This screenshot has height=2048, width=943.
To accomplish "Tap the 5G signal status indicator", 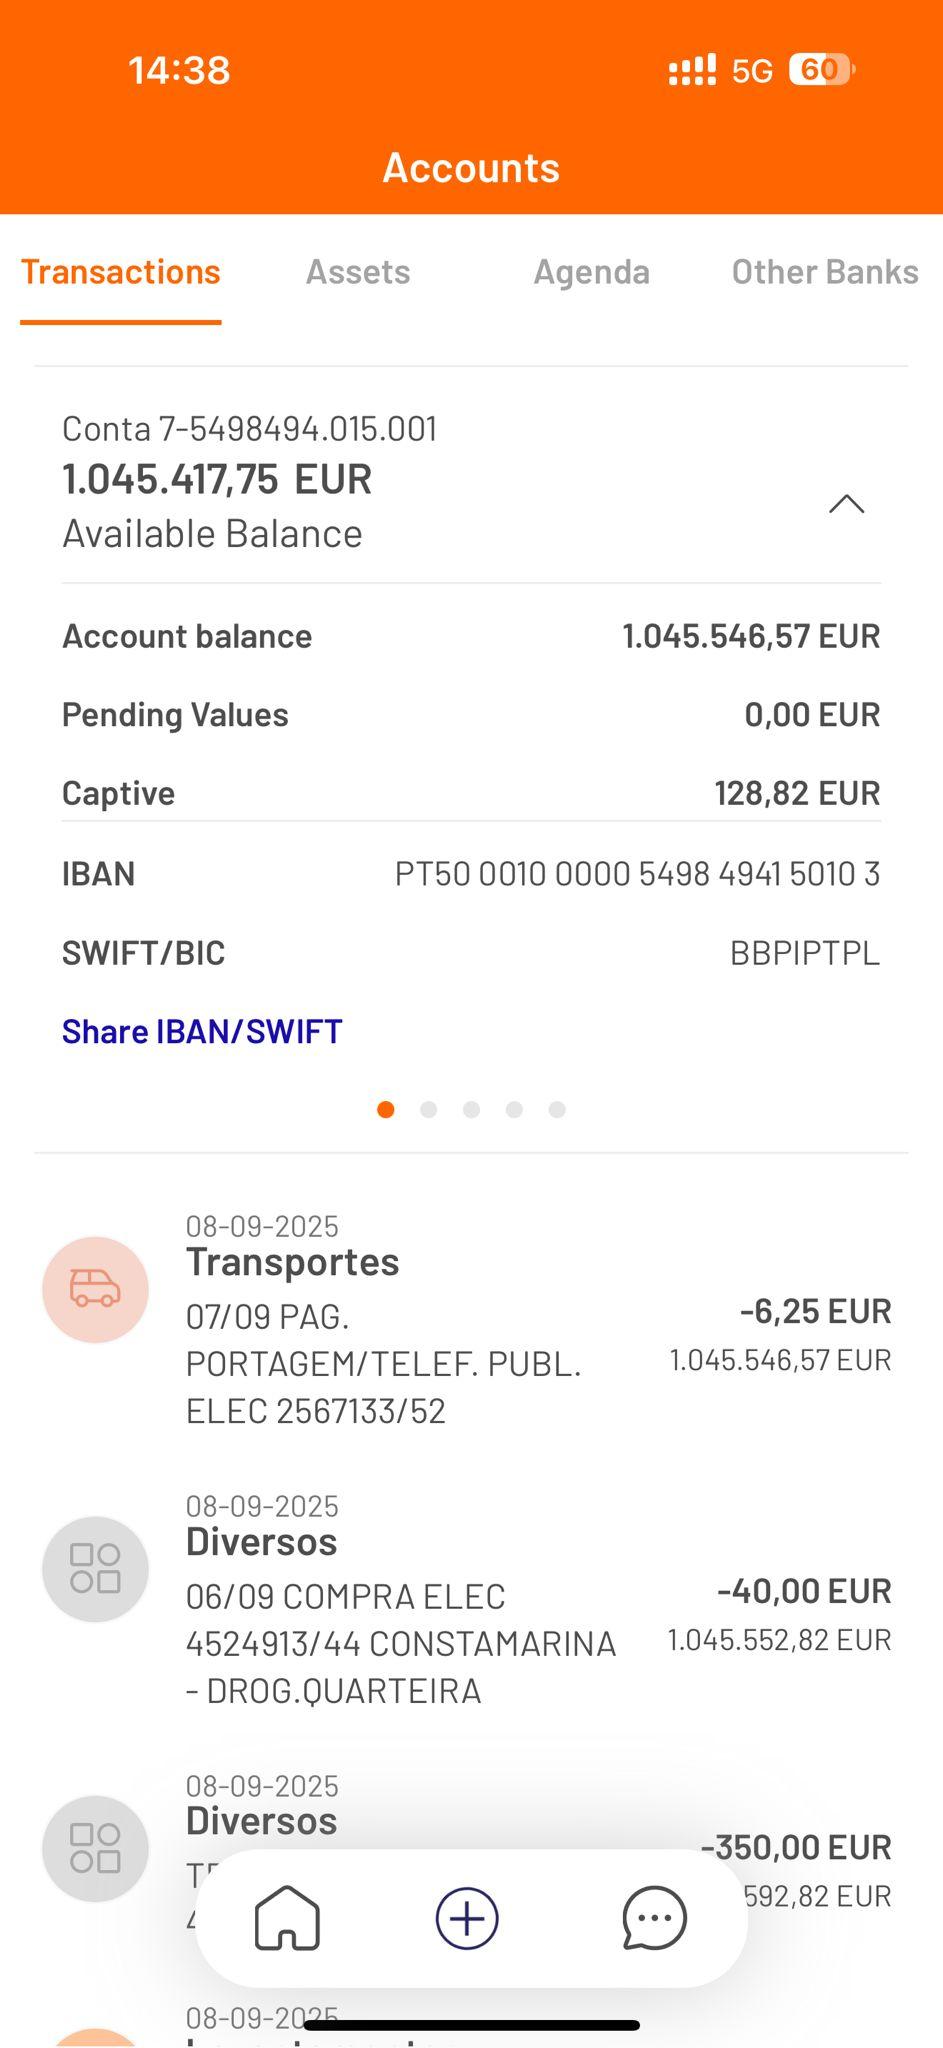I will (751, 71).
